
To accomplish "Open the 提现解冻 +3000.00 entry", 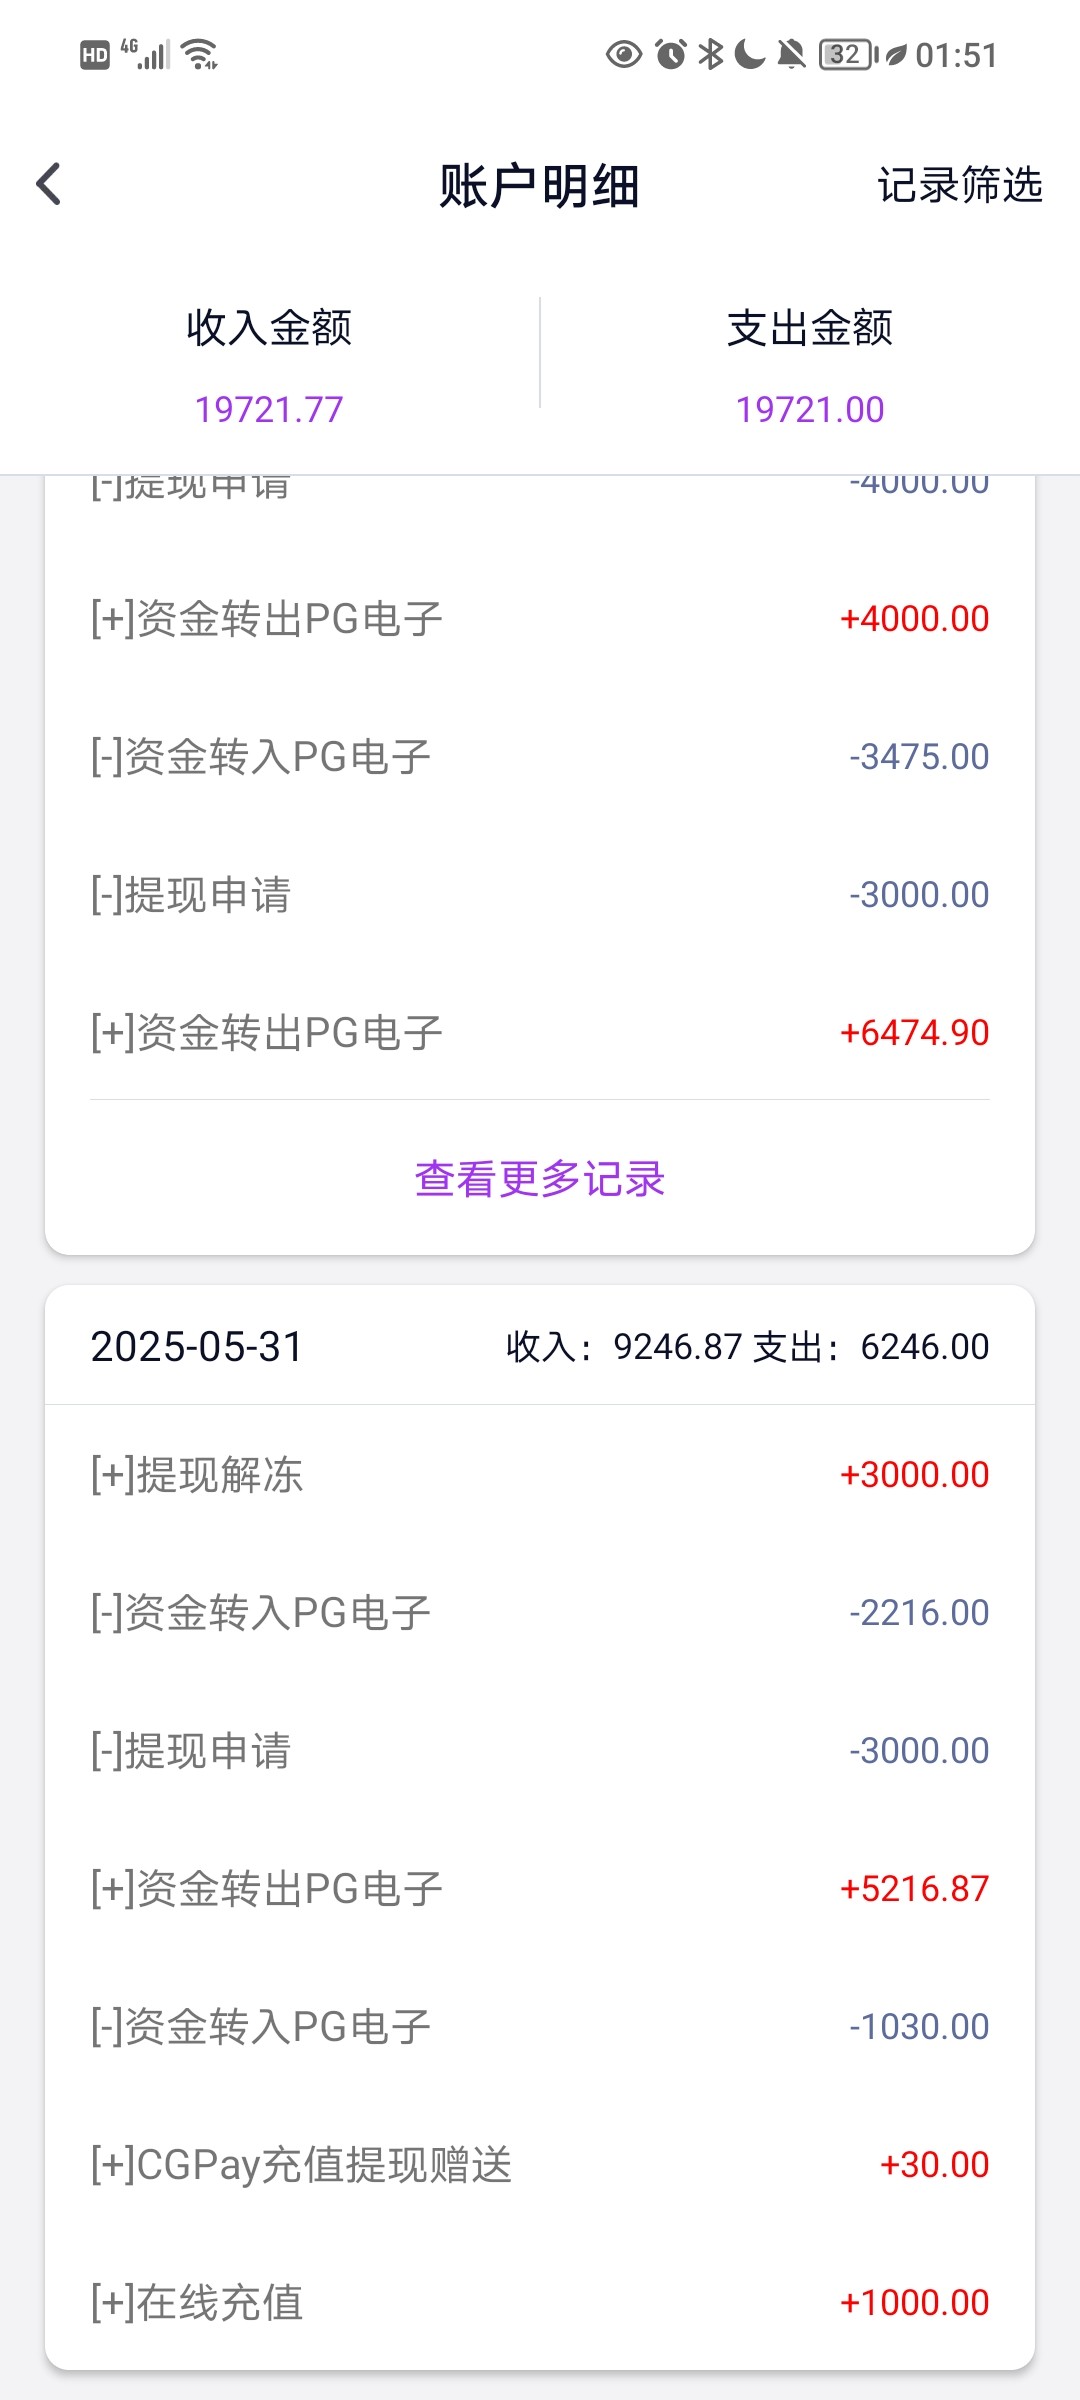I will click(540, 1475).
